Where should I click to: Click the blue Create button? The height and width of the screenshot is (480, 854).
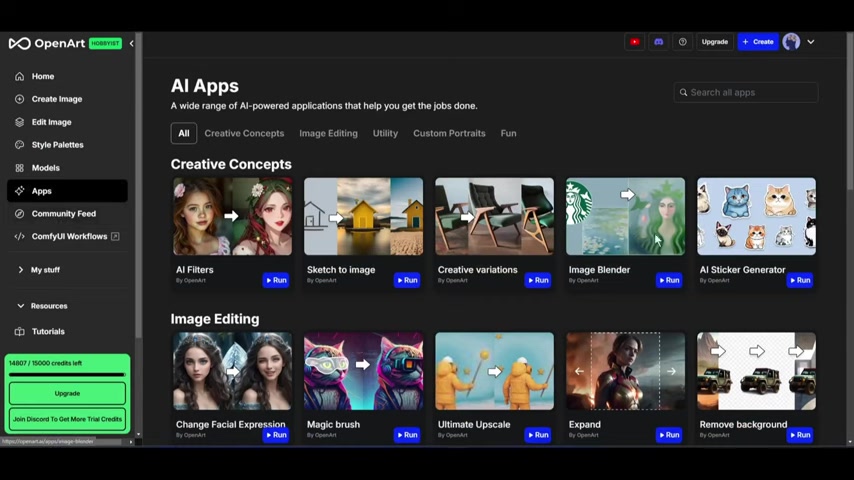pos(757,42)
